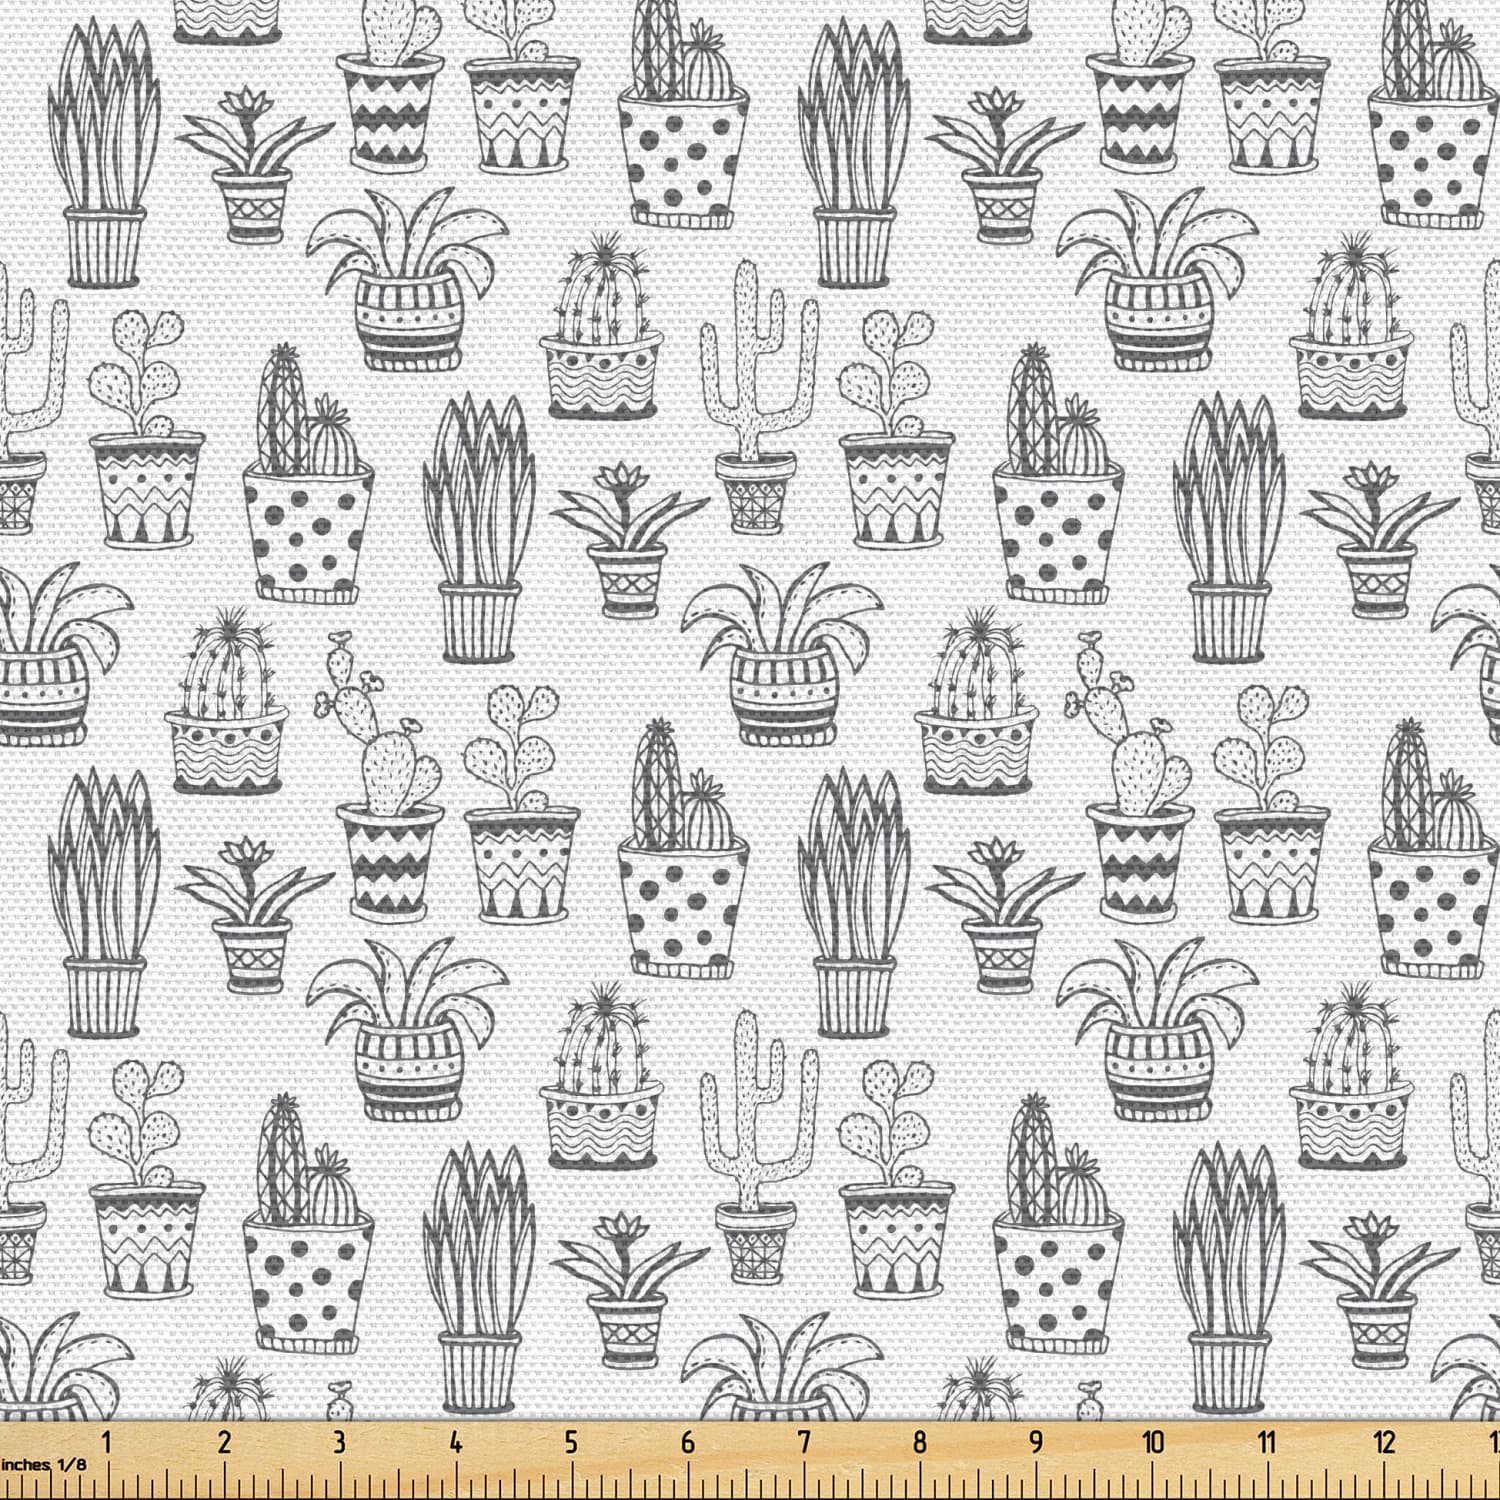Click the number 7 on the ruler

coord(804,1442)
